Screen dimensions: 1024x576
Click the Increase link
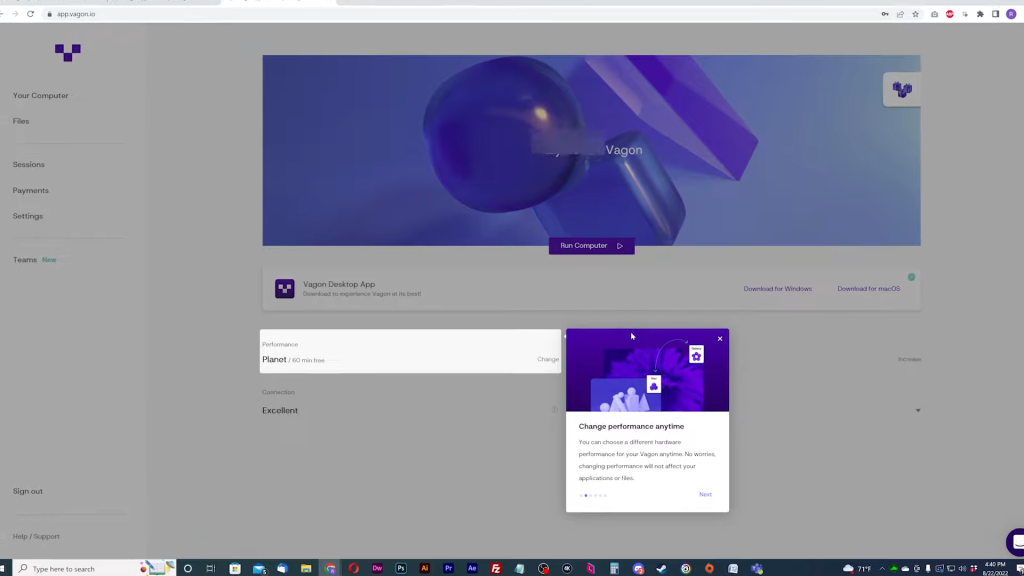tap(909, 359)
